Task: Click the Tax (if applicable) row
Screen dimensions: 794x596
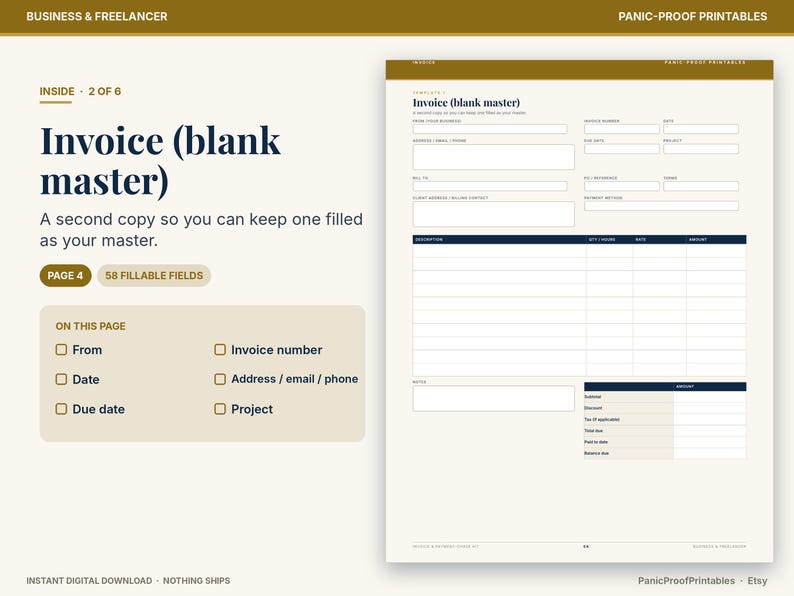Action: 665,419
